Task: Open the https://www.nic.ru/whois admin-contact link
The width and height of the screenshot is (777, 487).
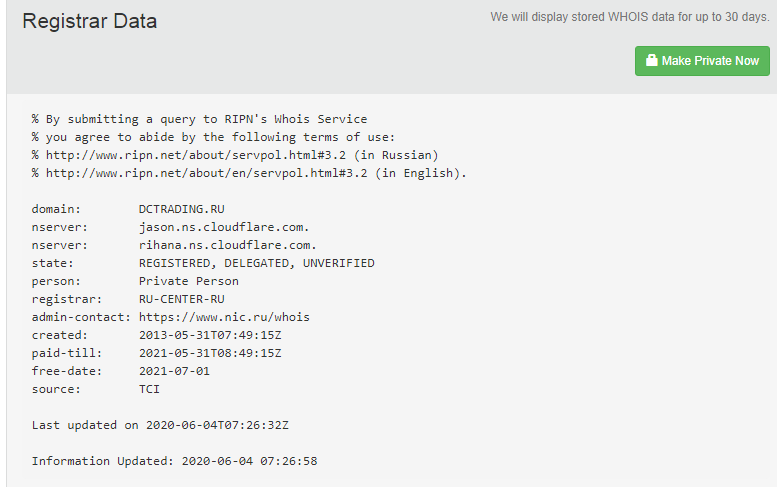Action: 224,317
